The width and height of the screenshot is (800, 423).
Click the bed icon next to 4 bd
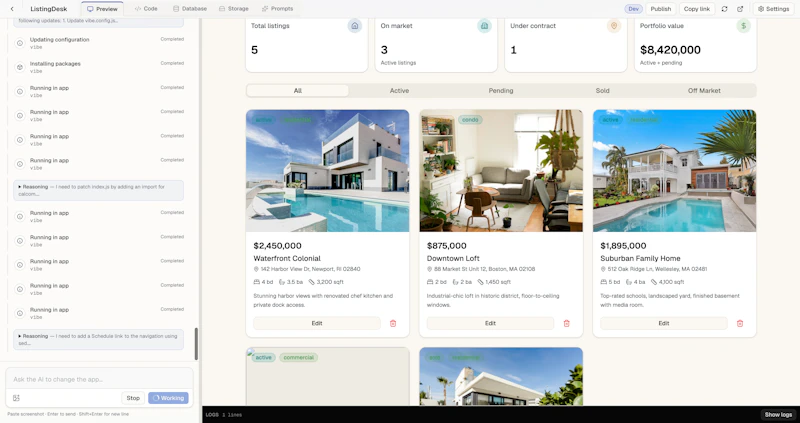coord(257,282)
